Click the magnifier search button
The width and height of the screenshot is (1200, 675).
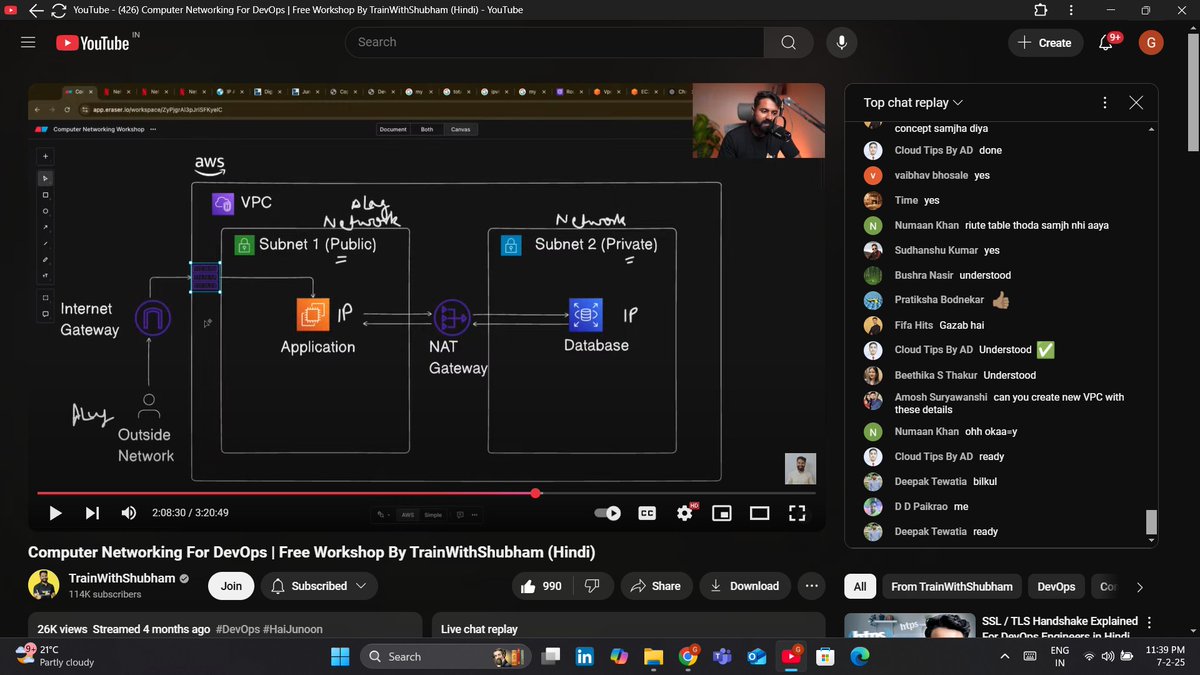tap(789, 42)
